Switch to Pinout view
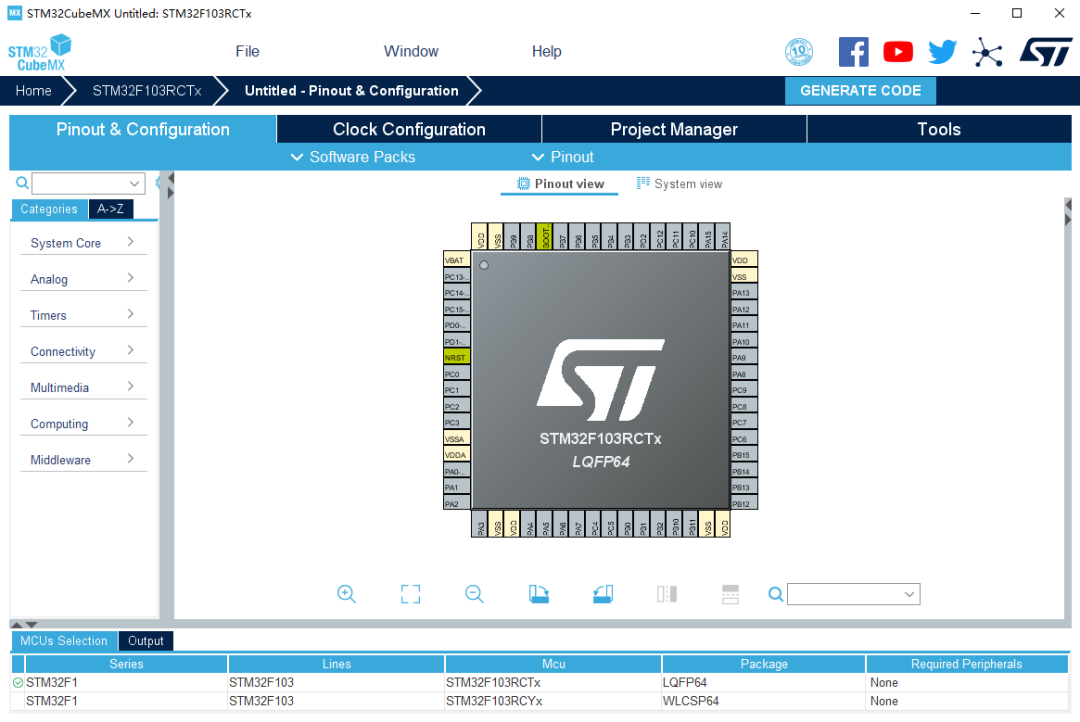 point(560,184)
